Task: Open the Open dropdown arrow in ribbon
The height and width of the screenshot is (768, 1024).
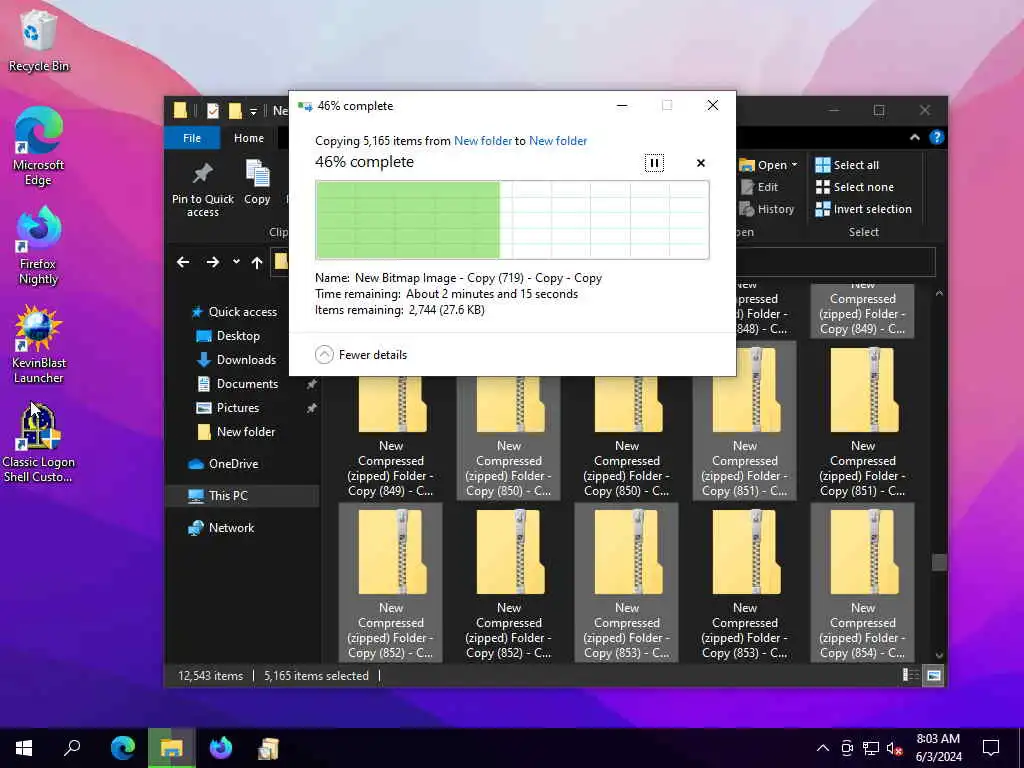Action: click(x=794, y=165)
